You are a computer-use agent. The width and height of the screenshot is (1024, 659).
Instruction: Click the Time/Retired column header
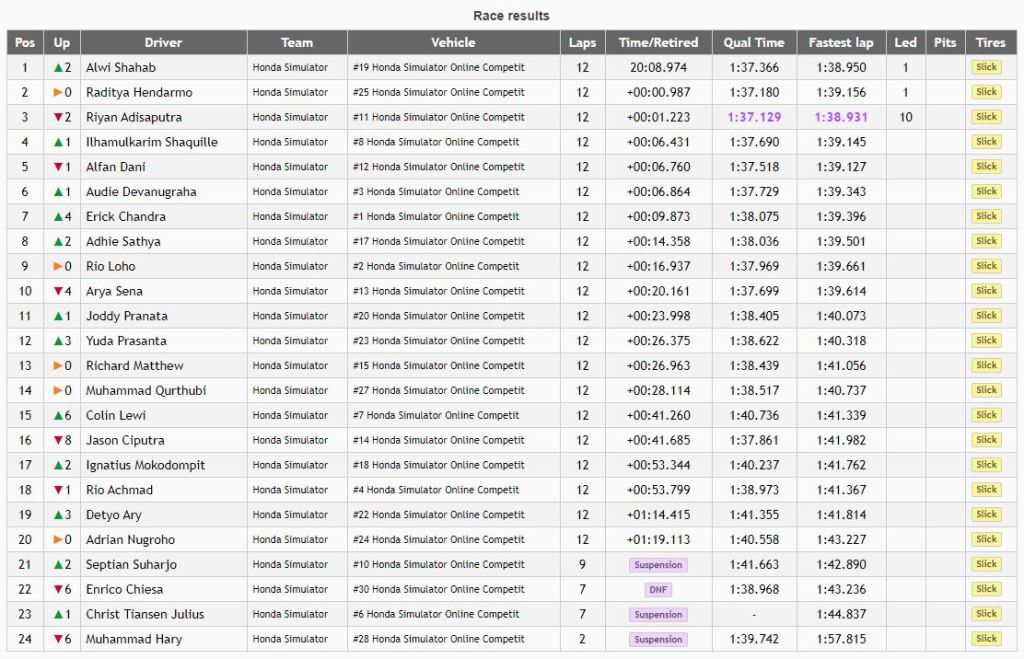pos(658,43)
